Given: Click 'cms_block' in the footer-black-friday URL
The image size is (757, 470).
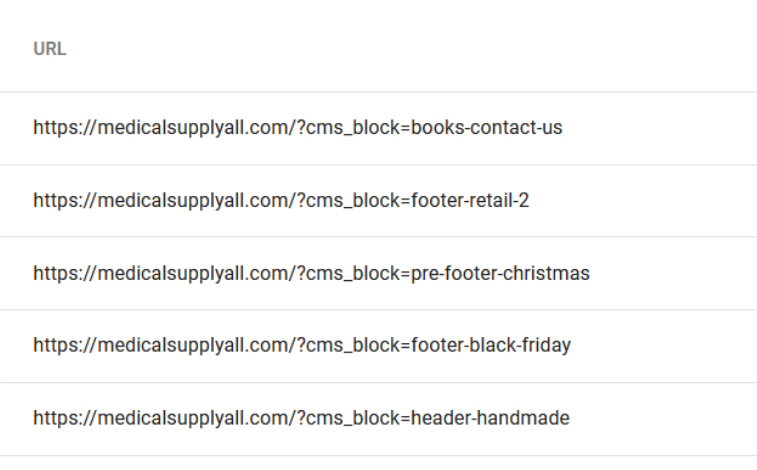Looking at the screenshot, I should pos(353,346).
